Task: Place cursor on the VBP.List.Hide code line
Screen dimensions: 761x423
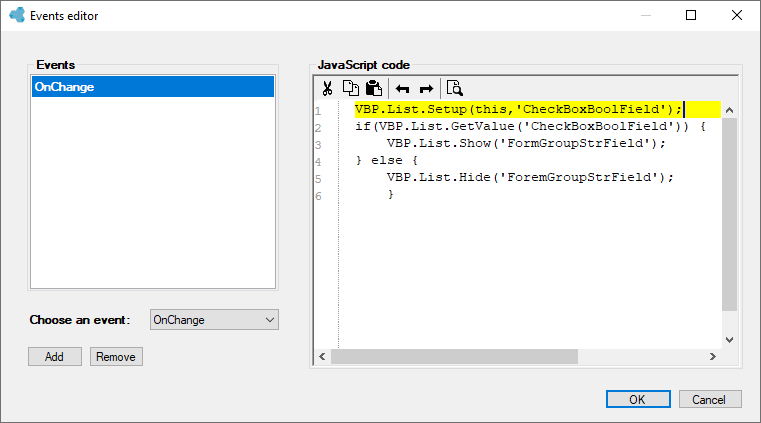Action: [x=530, y=177]
